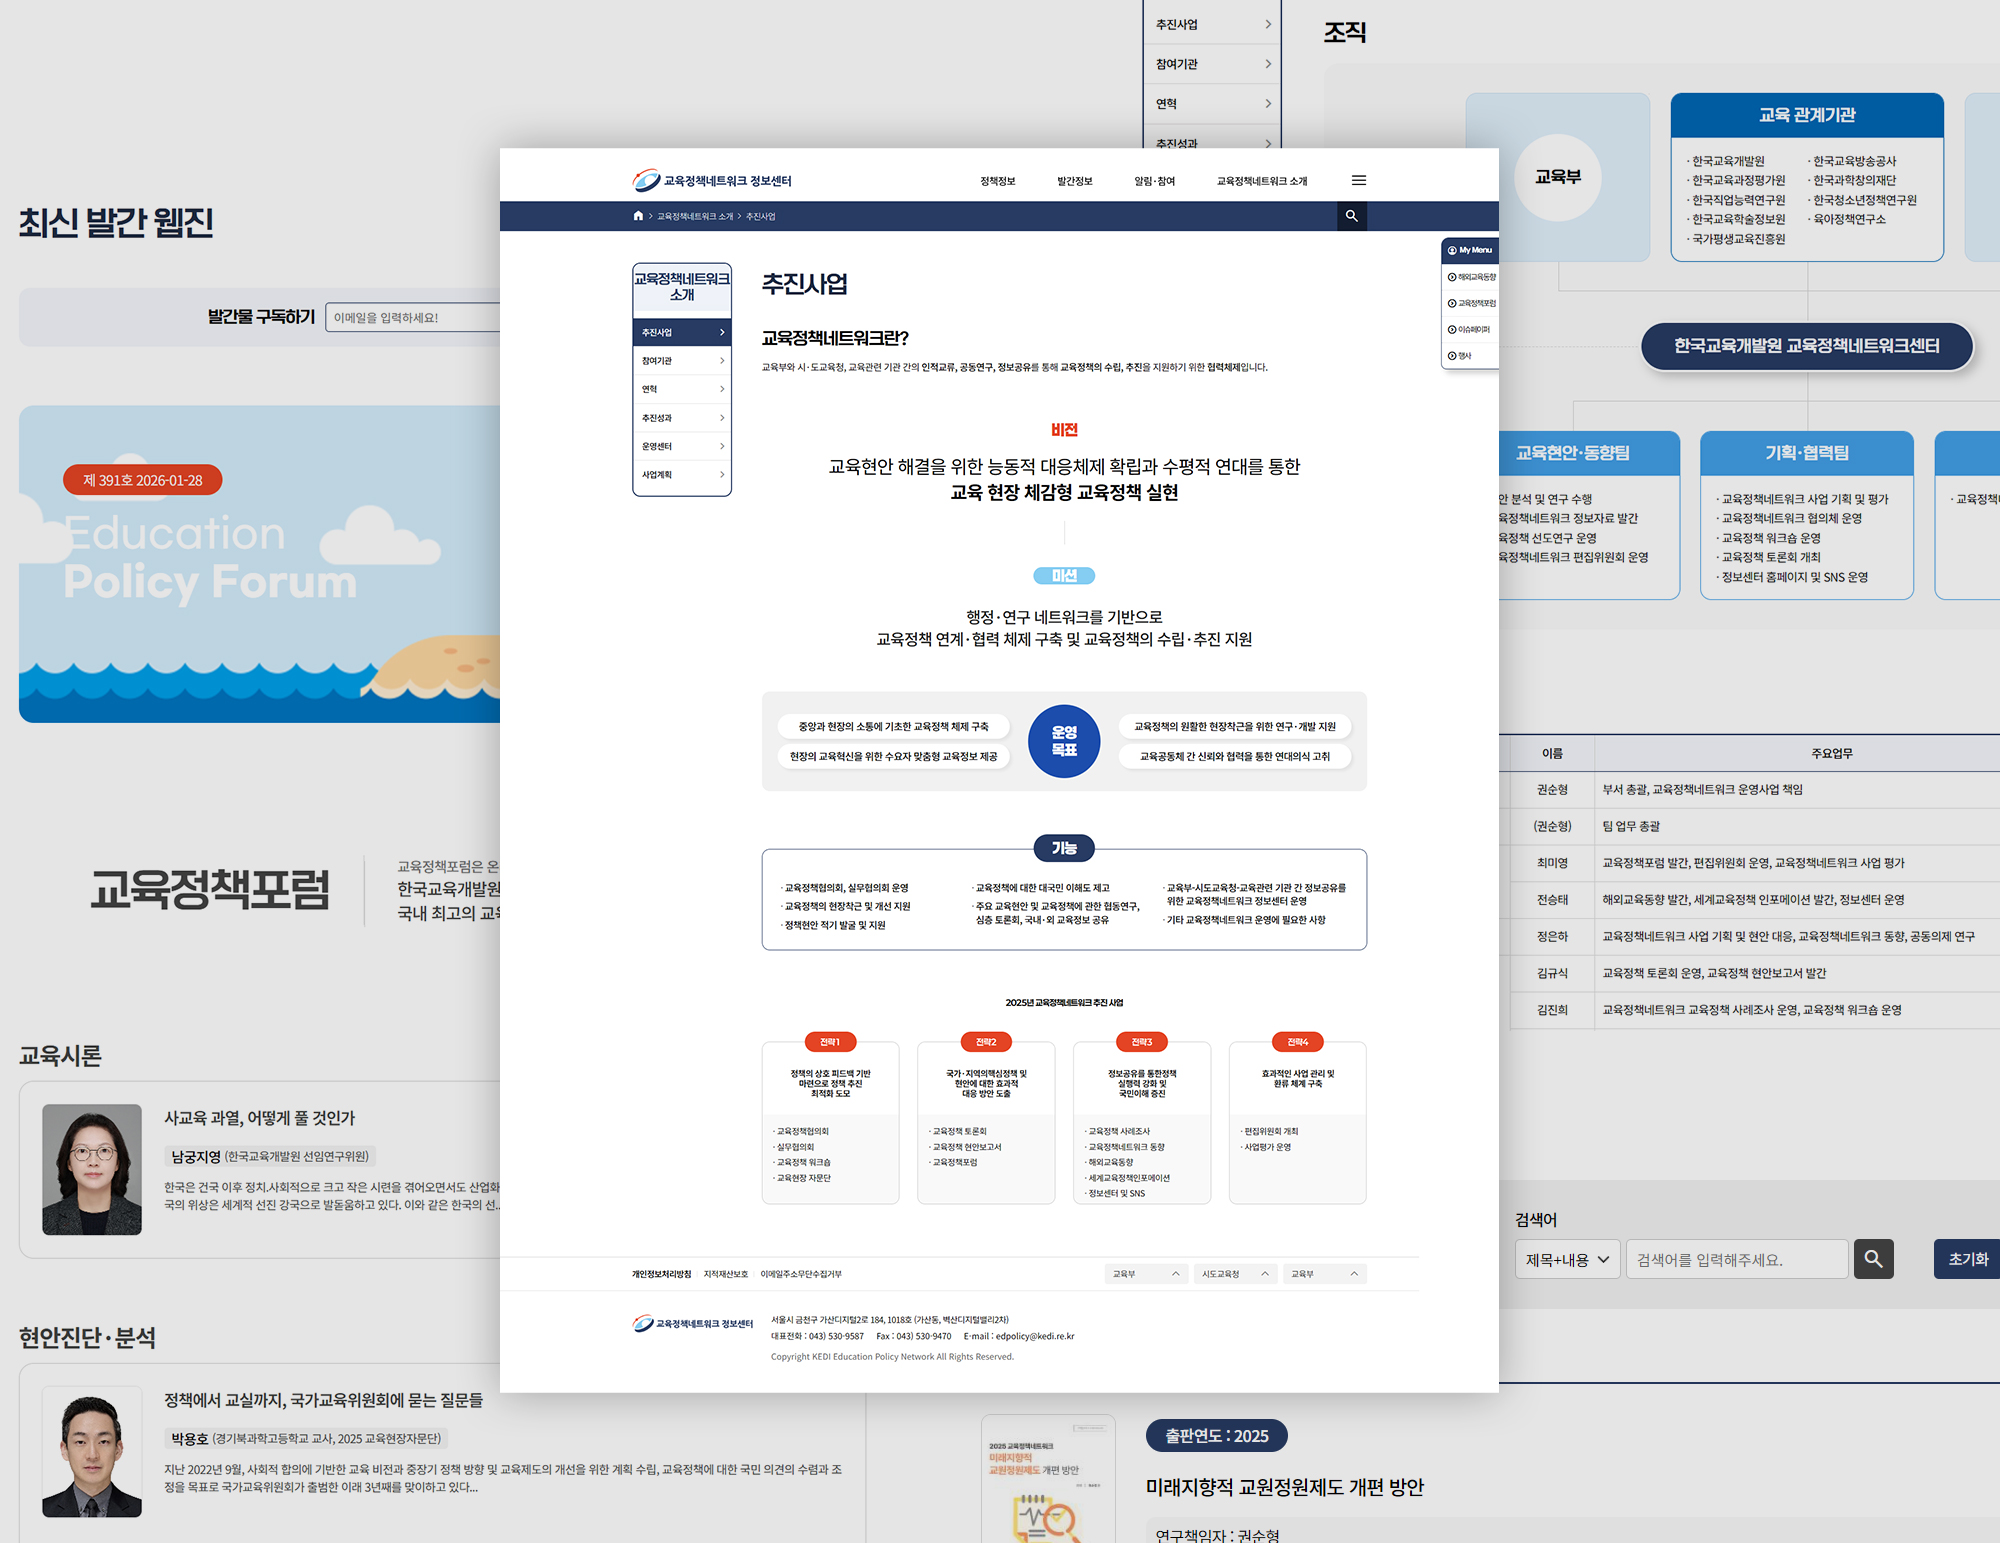
Task: Click the 전략3 strategy badge
Action: 1142,1042
